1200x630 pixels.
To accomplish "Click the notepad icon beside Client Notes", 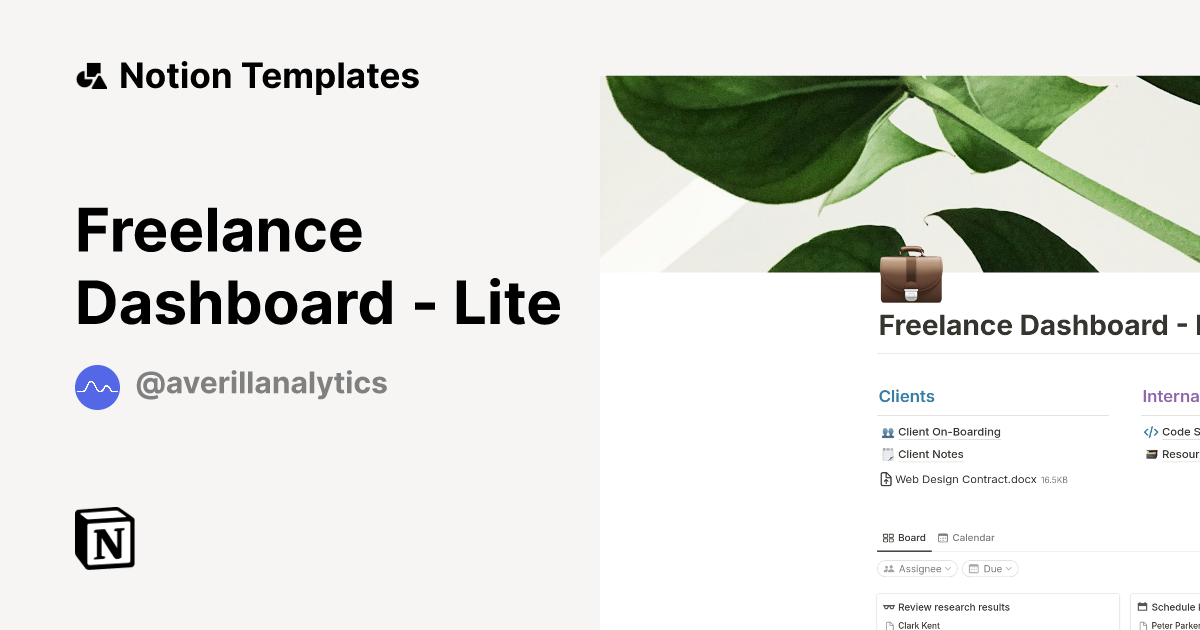I will [887, 453].
